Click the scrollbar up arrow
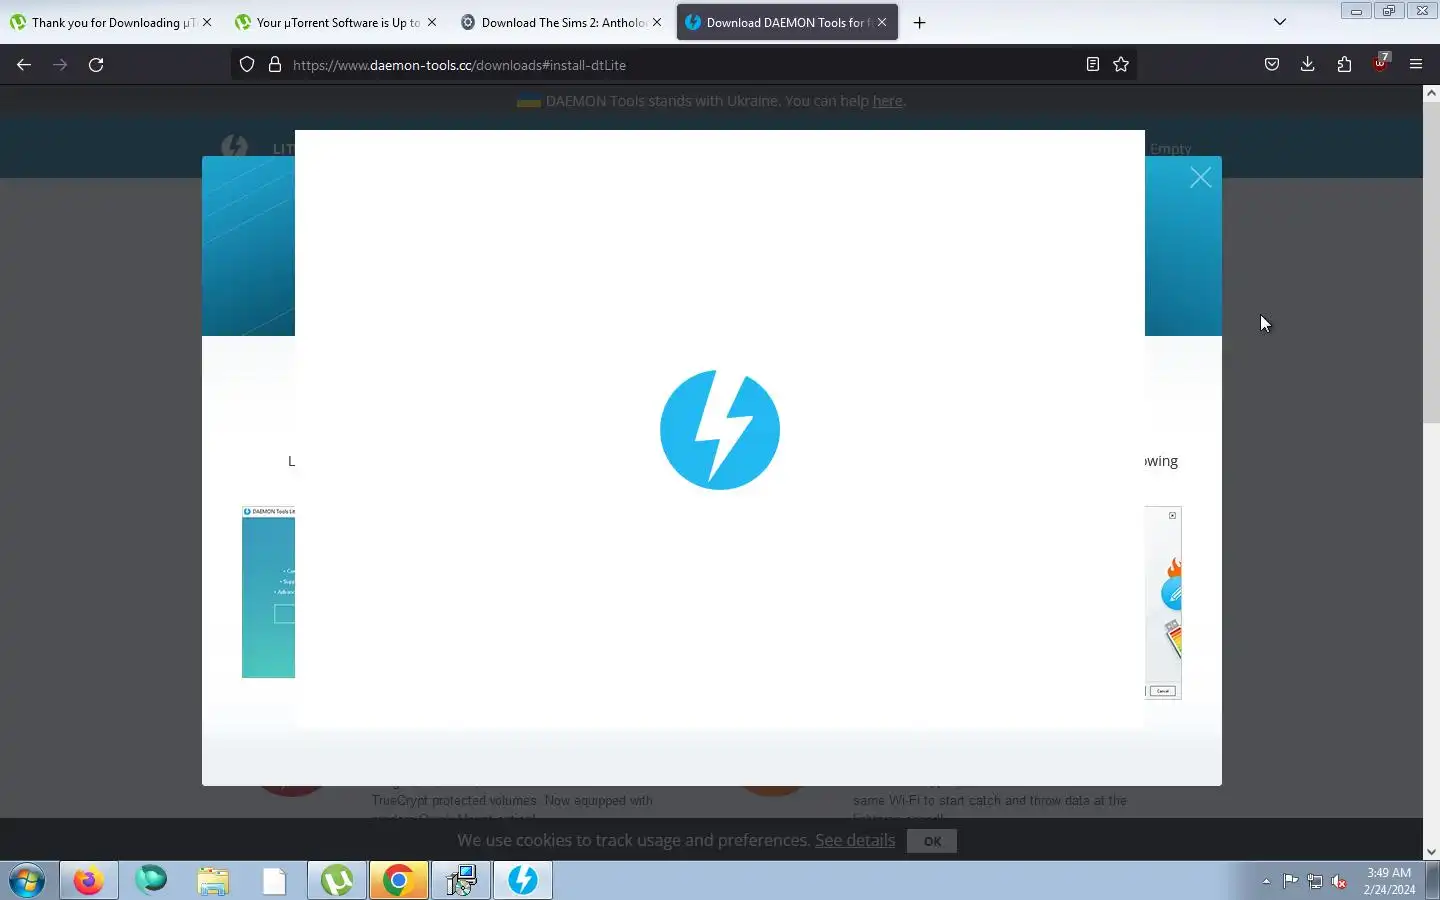 click(x=1431, y=93)
